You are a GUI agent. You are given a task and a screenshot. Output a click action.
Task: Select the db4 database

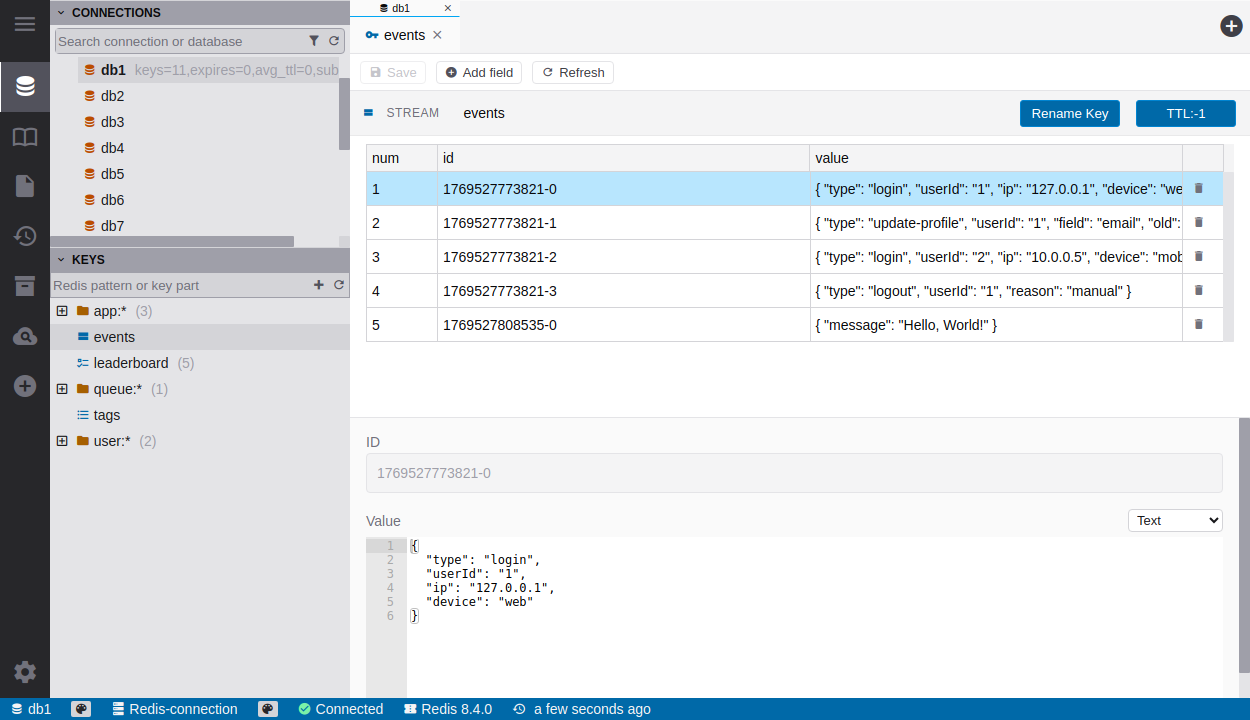coord(112,148)
